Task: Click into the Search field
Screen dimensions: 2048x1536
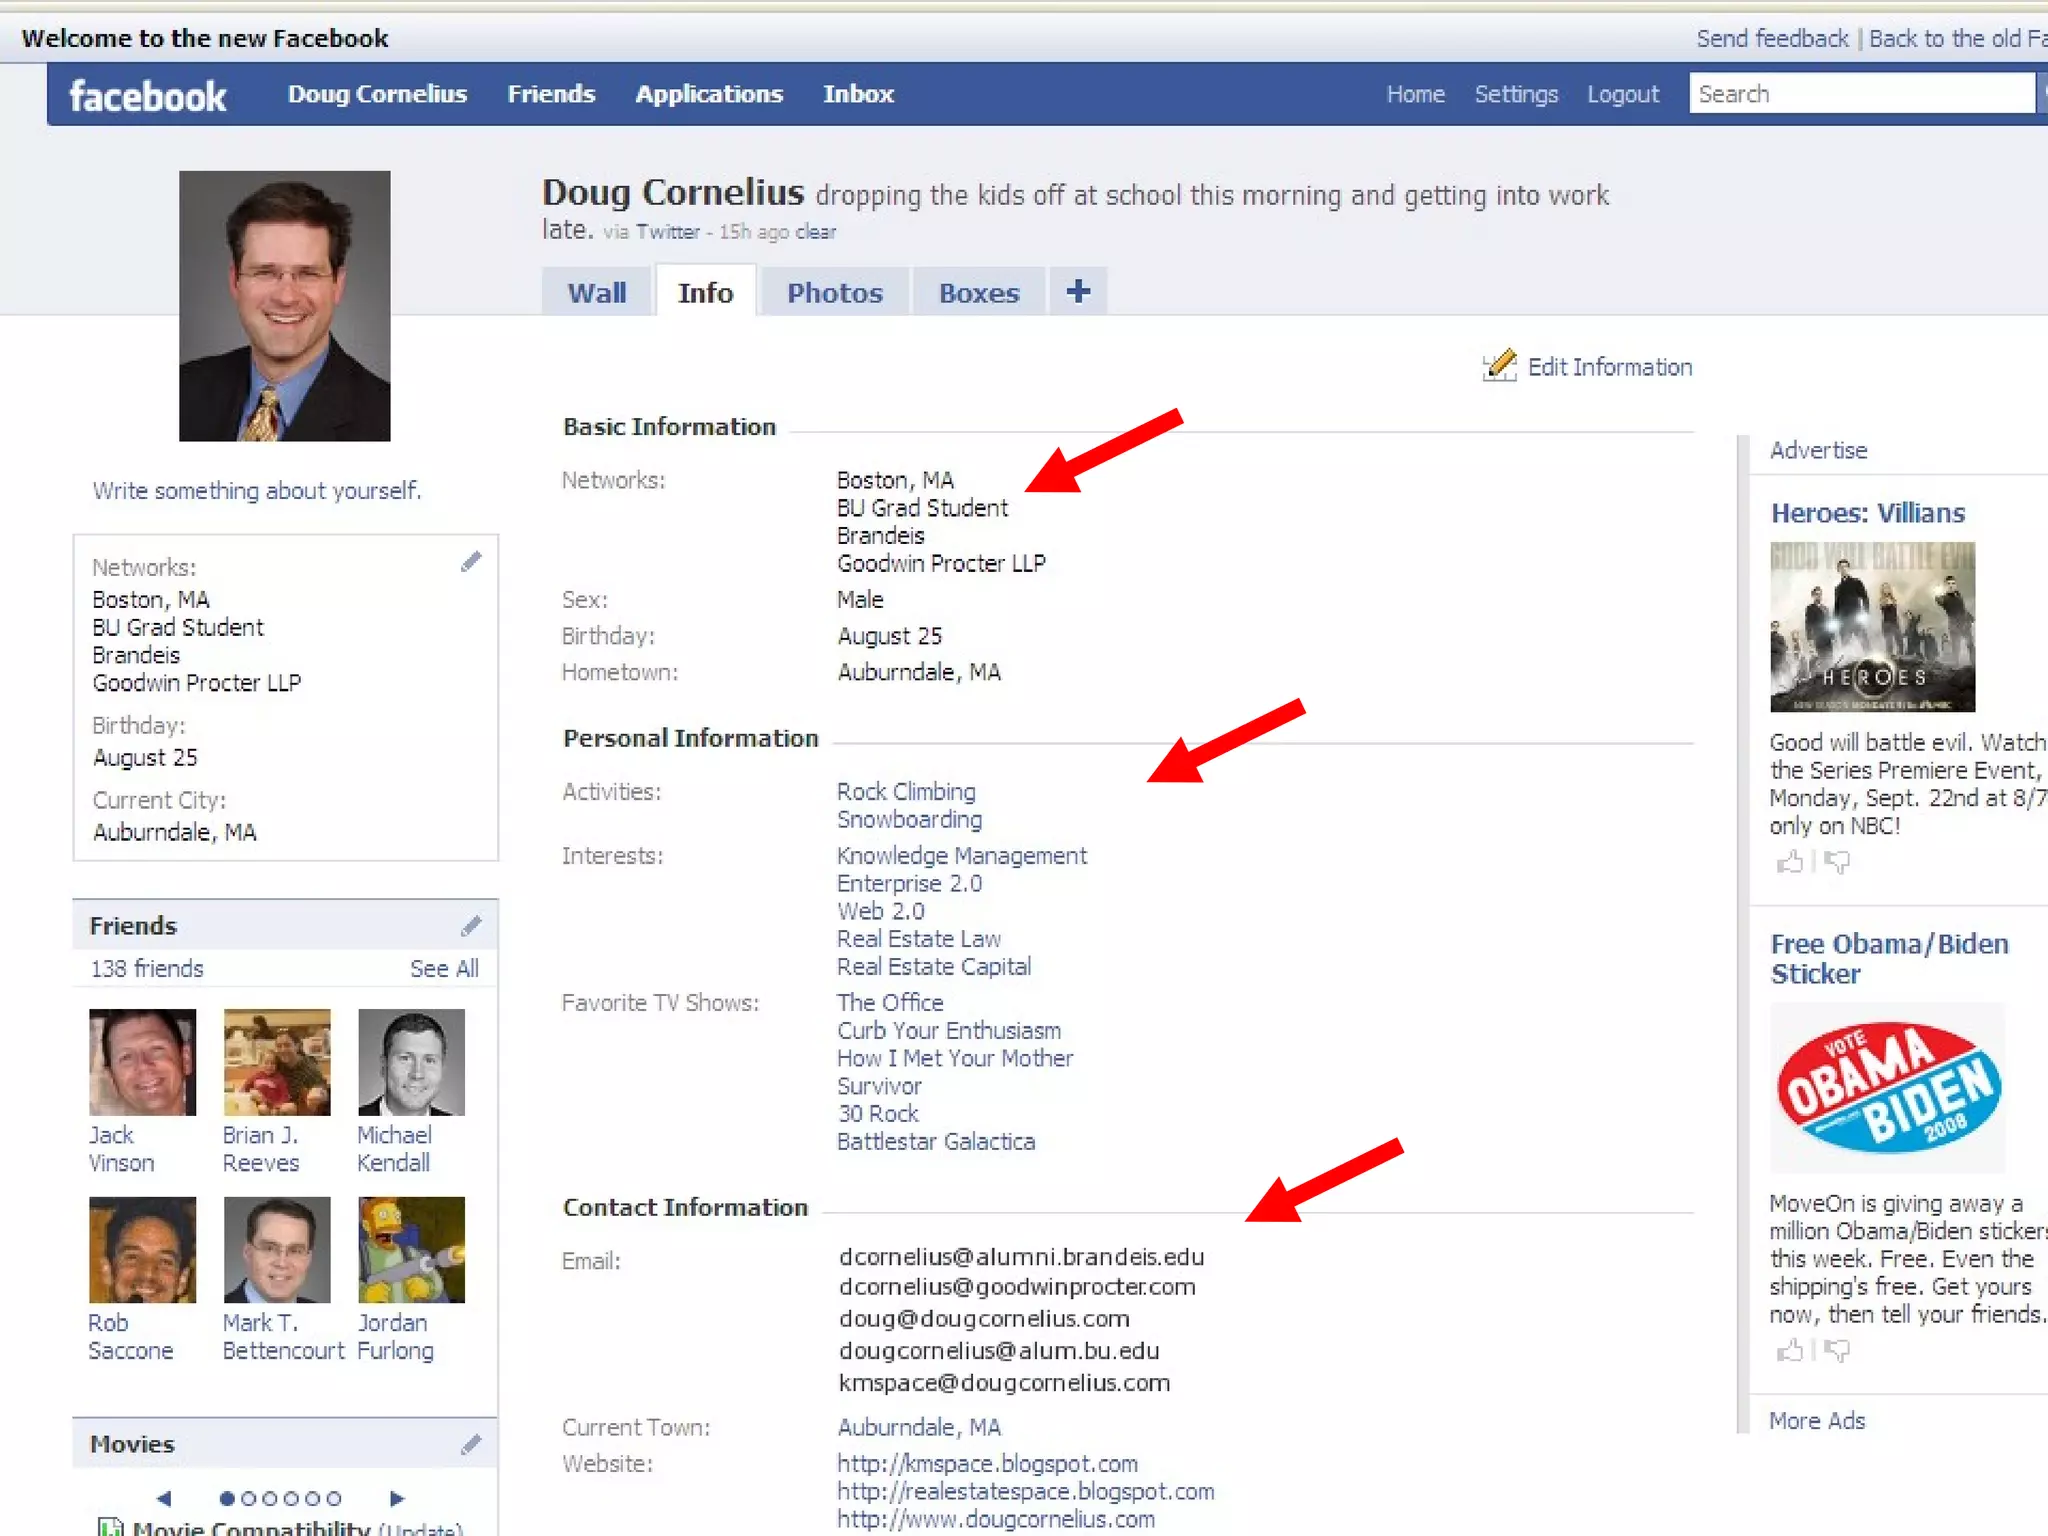Action: tap(1860, 94)
